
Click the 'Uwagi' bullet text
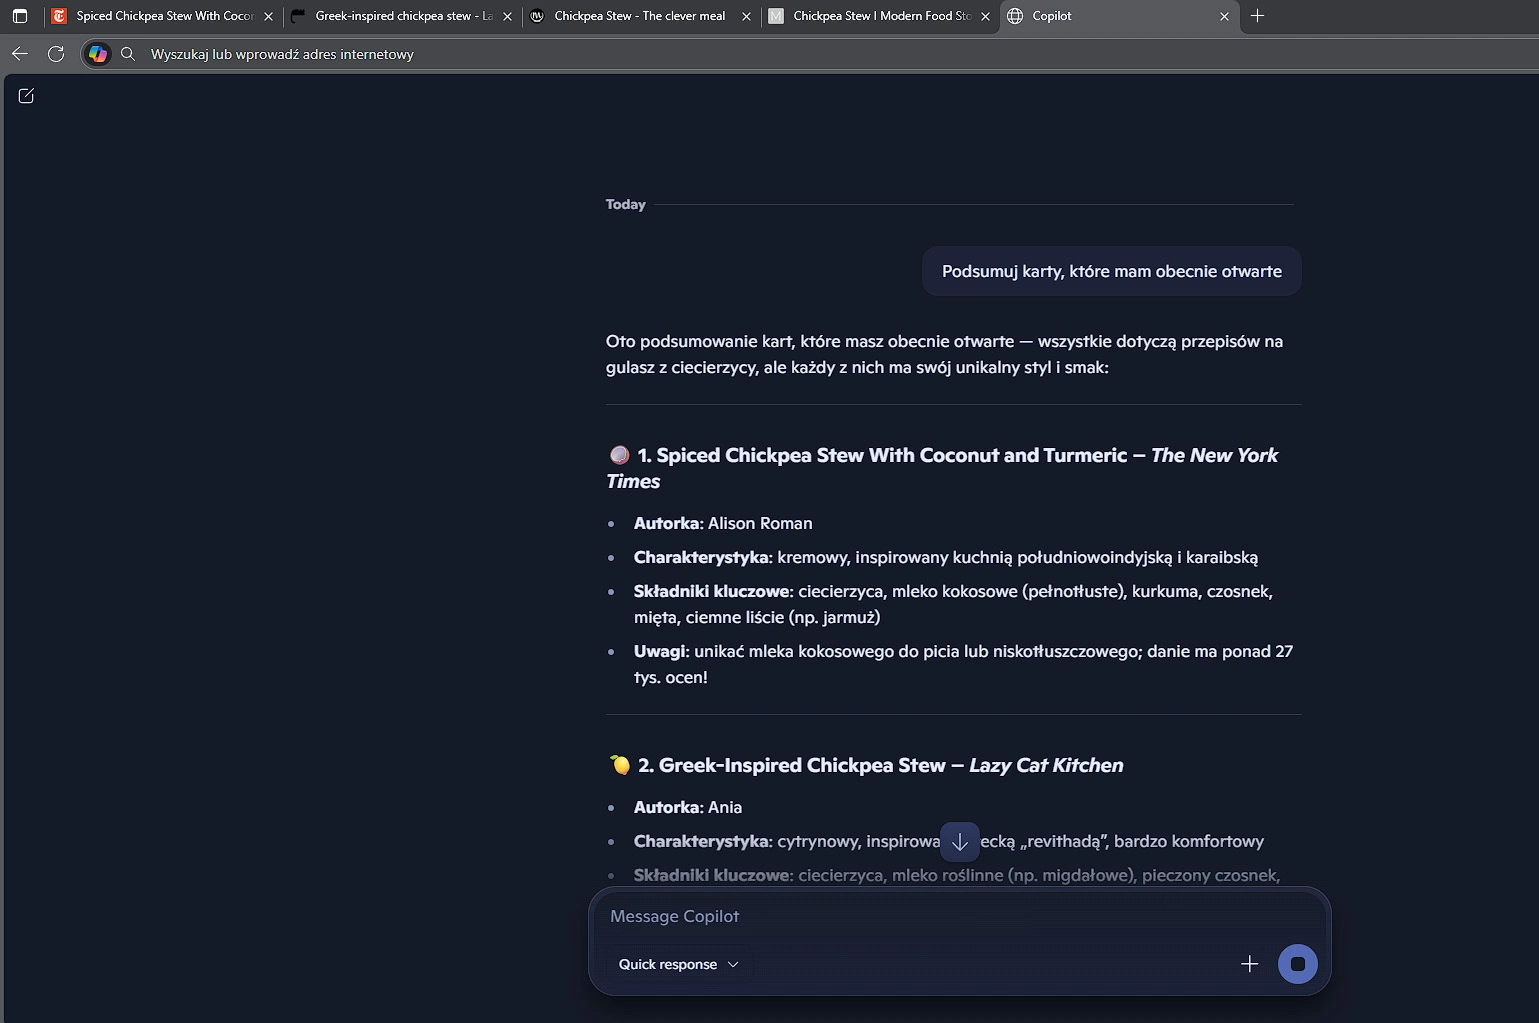click(963, 664)
